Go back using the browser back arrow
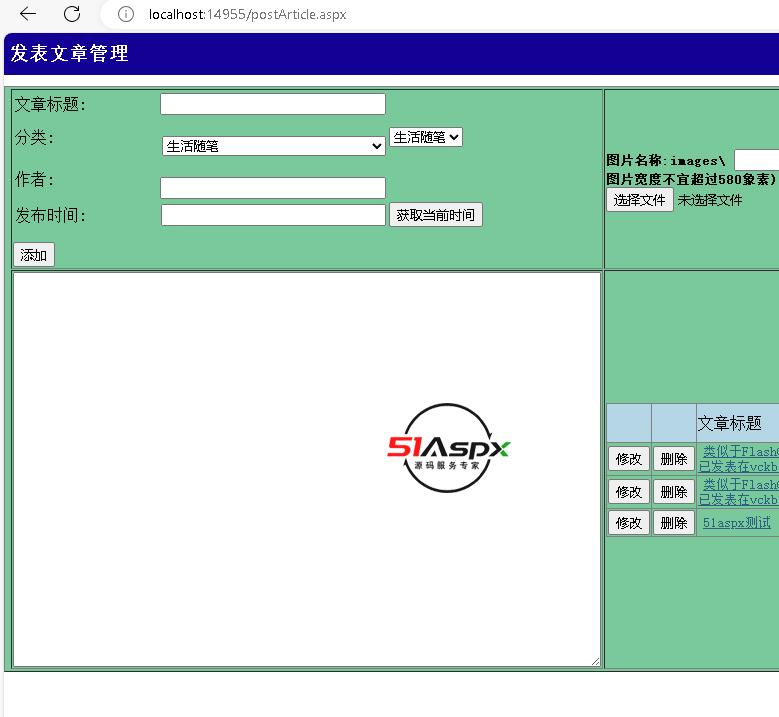 [x=28, y=14]
